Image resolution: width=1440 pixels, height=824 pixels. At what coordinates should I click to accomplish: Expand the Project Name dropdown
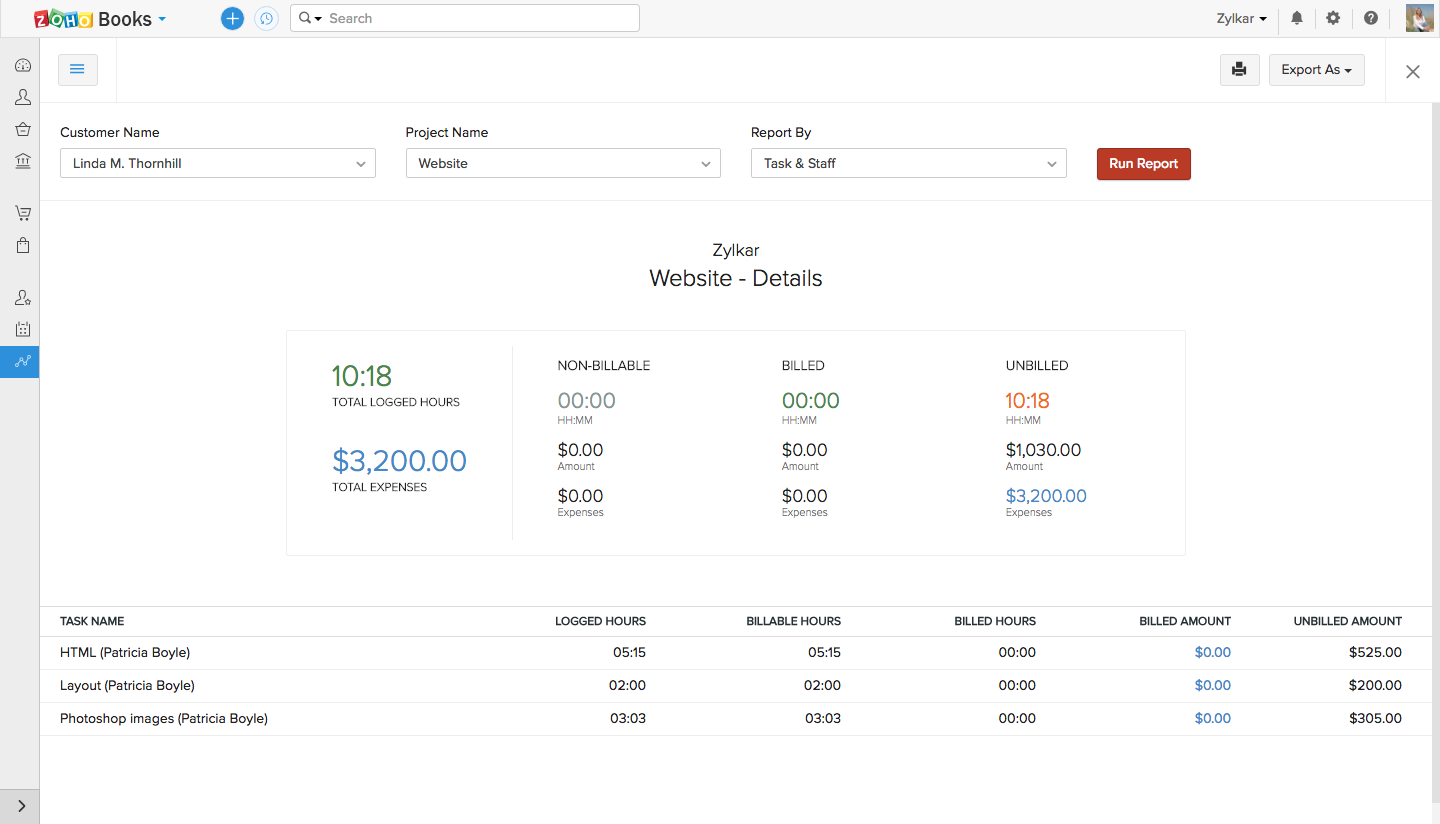click(x=562, y=163)
